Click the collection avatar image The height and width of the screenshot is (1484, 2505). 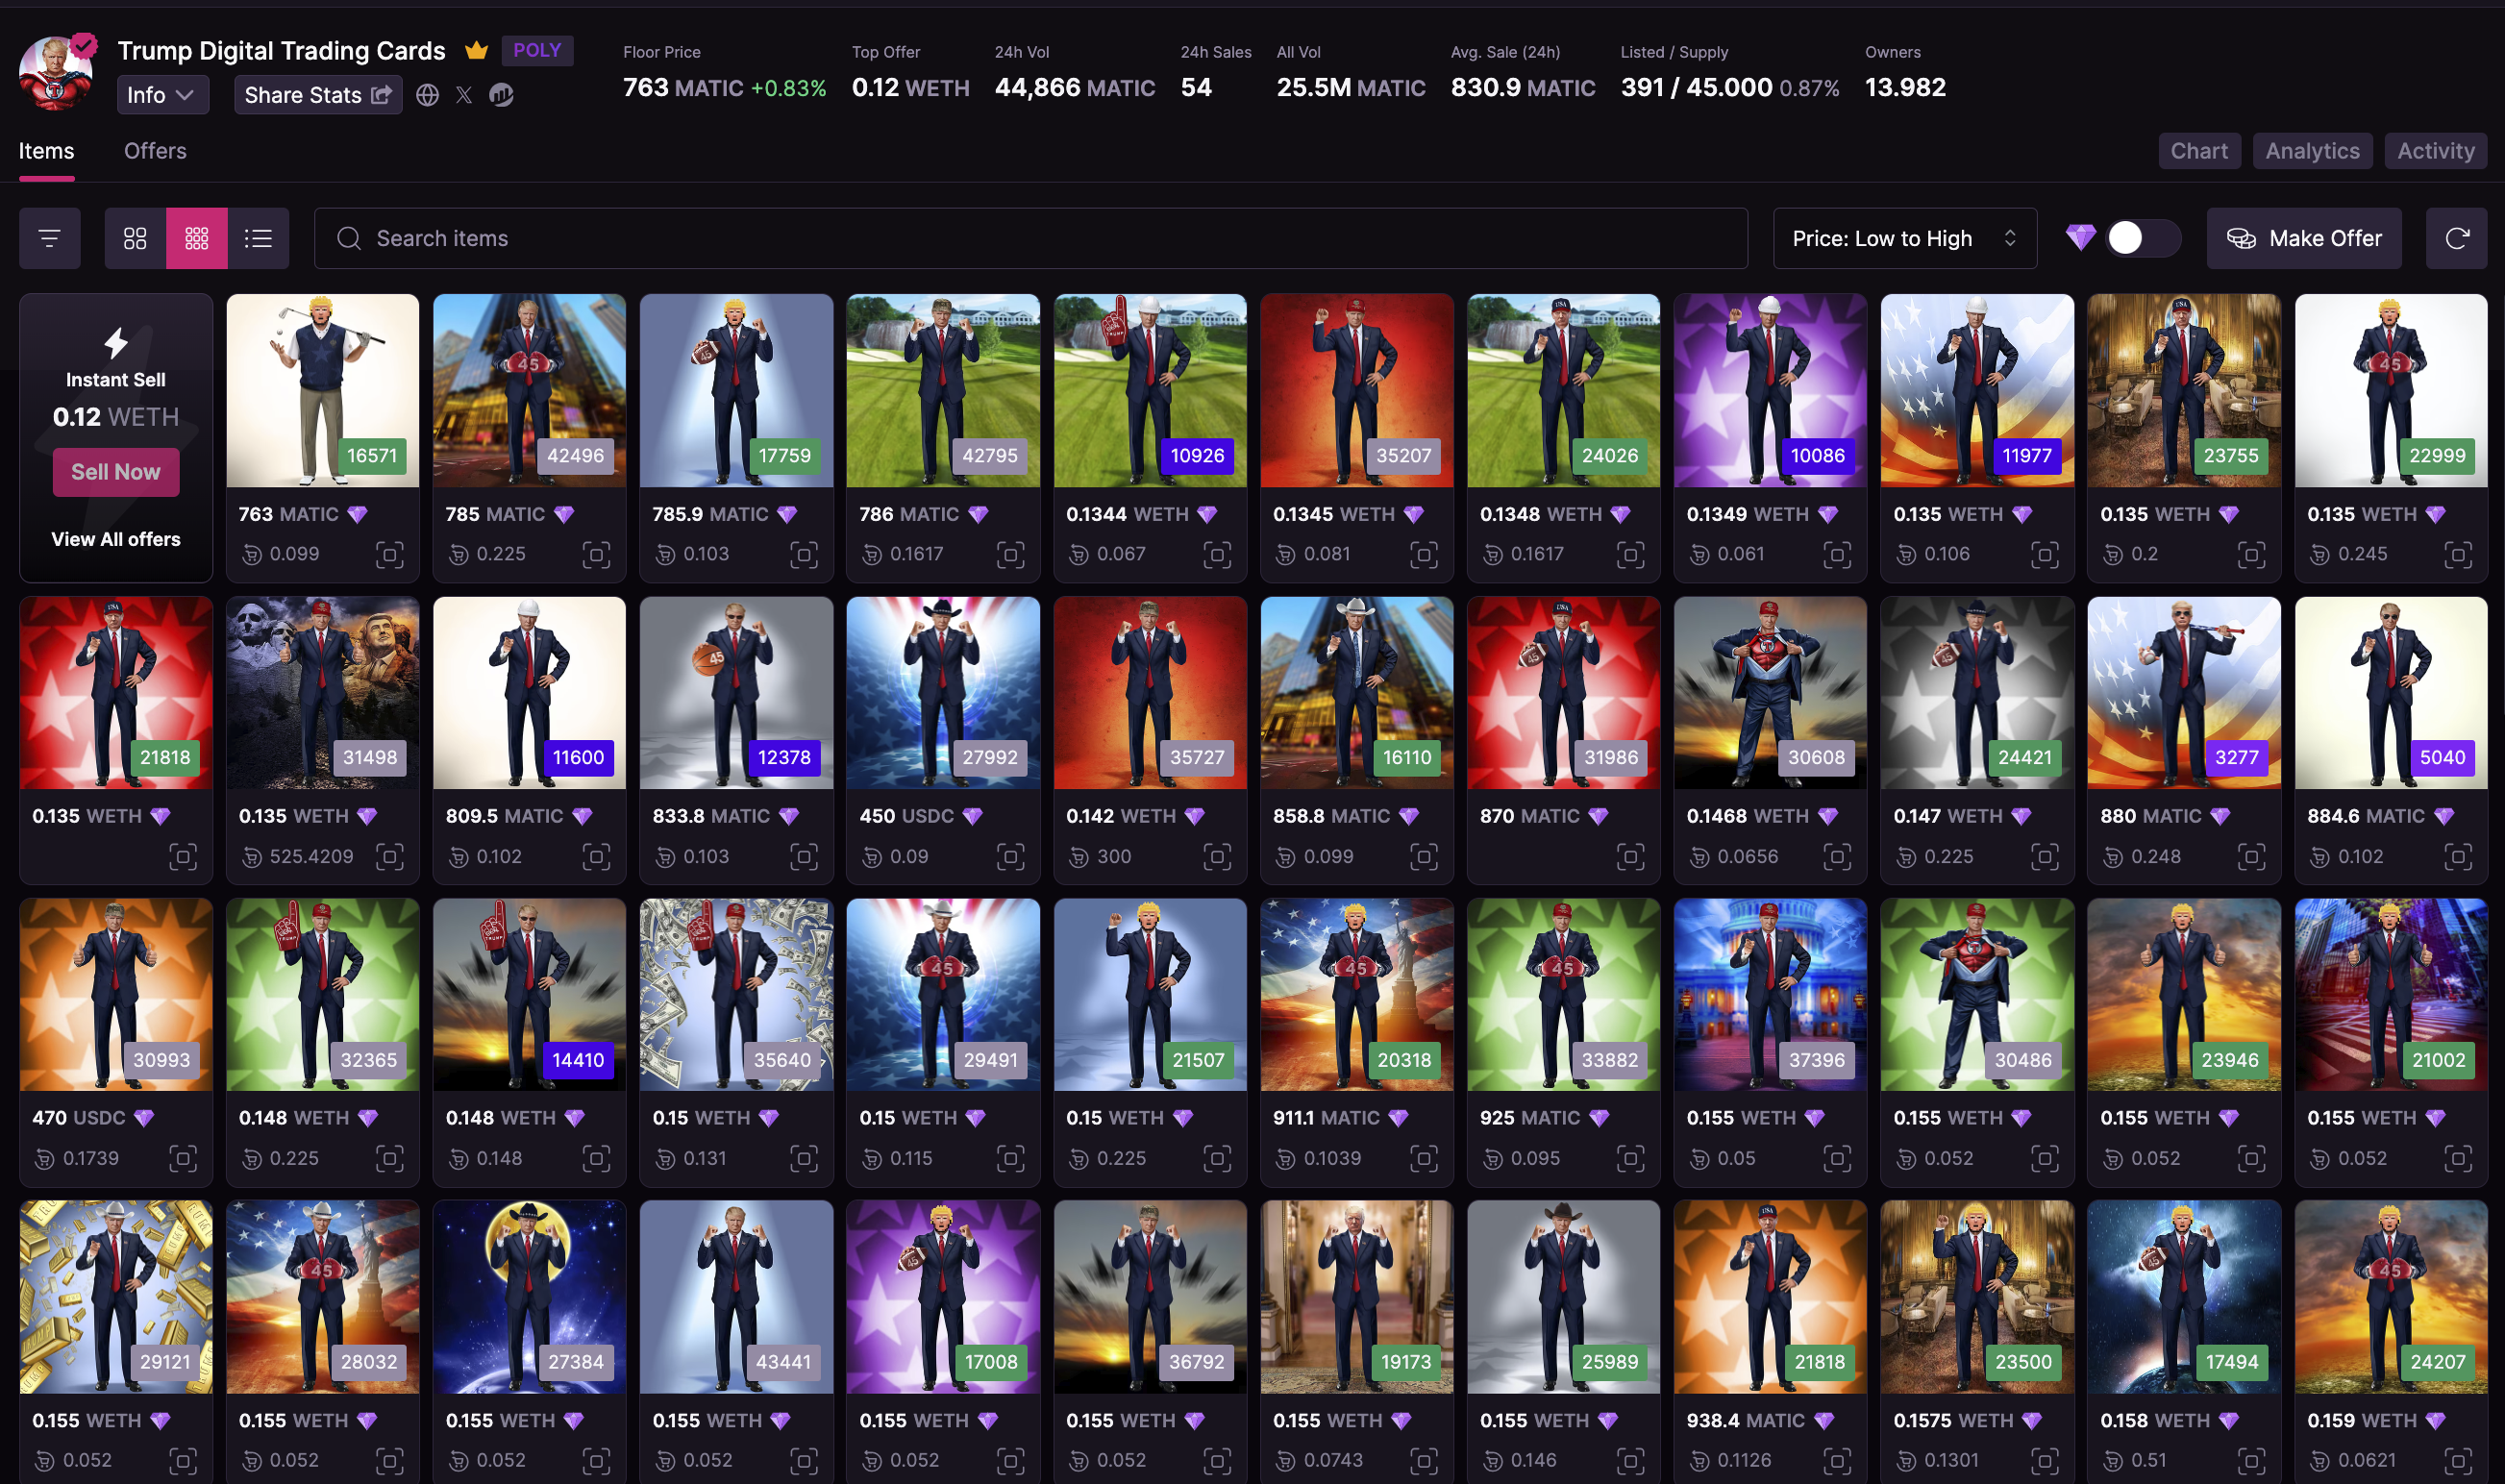pyautogui.click(x=56, y=72)
